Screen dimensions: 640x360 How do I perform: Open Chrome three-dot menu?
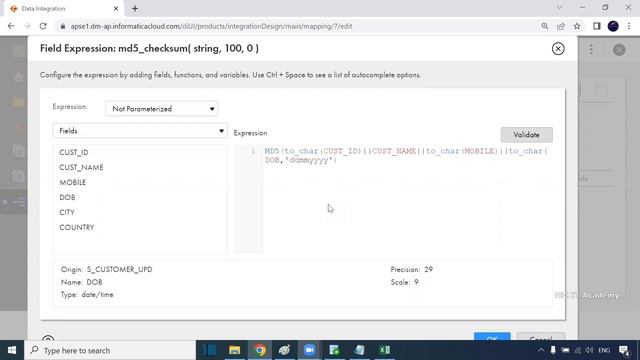coord(629,26)
